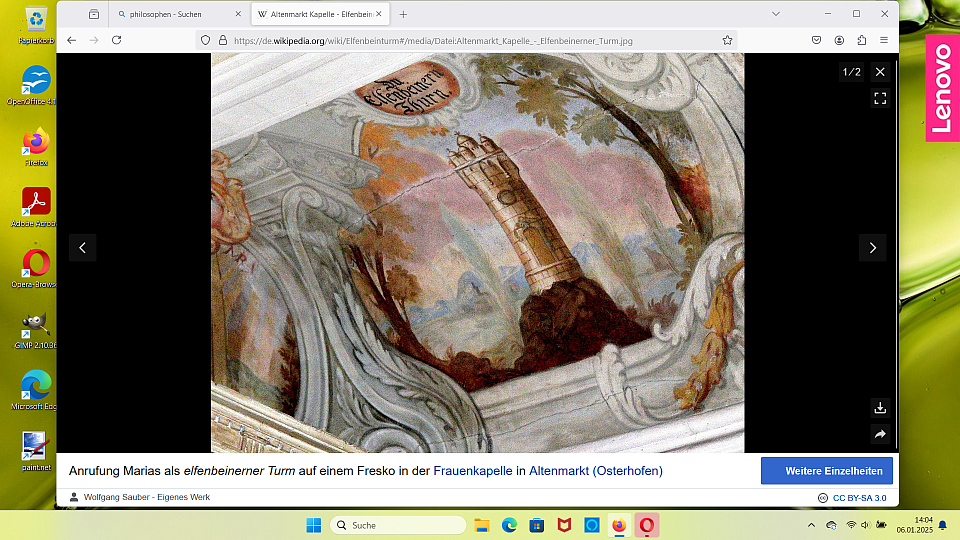Click the Lenovo sidebar banner
Screen dimensions: 960x540
(943, 88)
